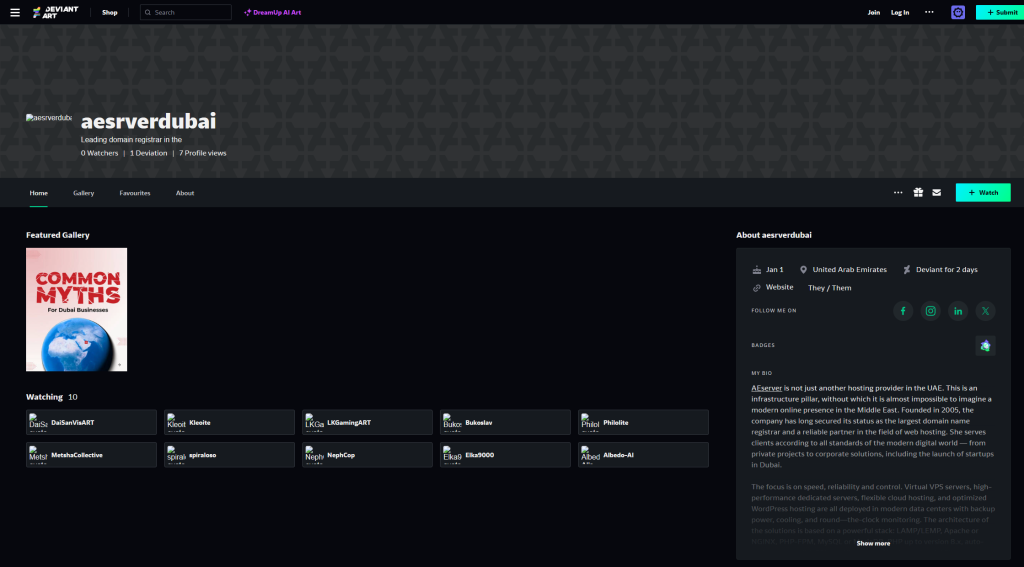Open the Shop menu item

pyautogui.click(x=110, y=12)
